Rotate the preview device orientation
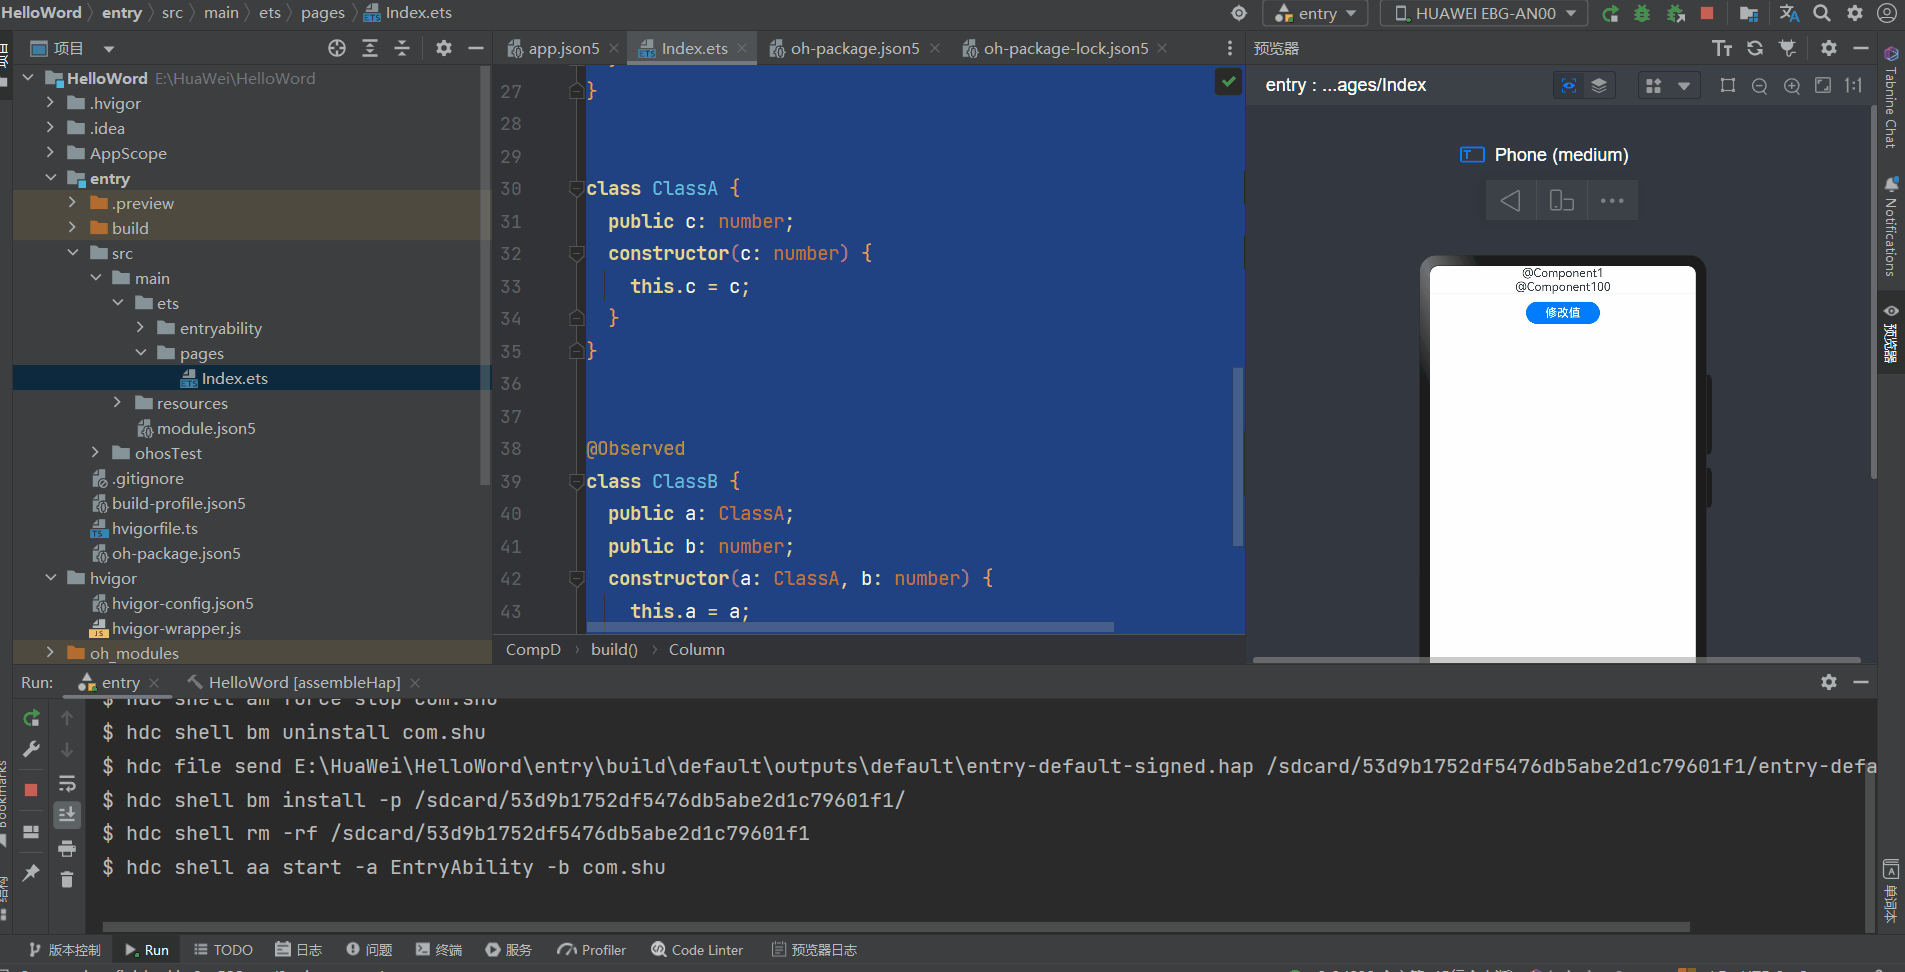1905x972 pixels. tap(1561, 201)
